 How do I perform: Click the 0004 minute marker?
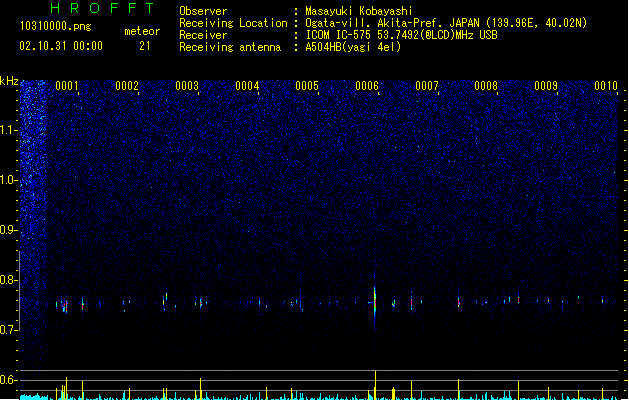pyautogui.click(x=247, y=86)
